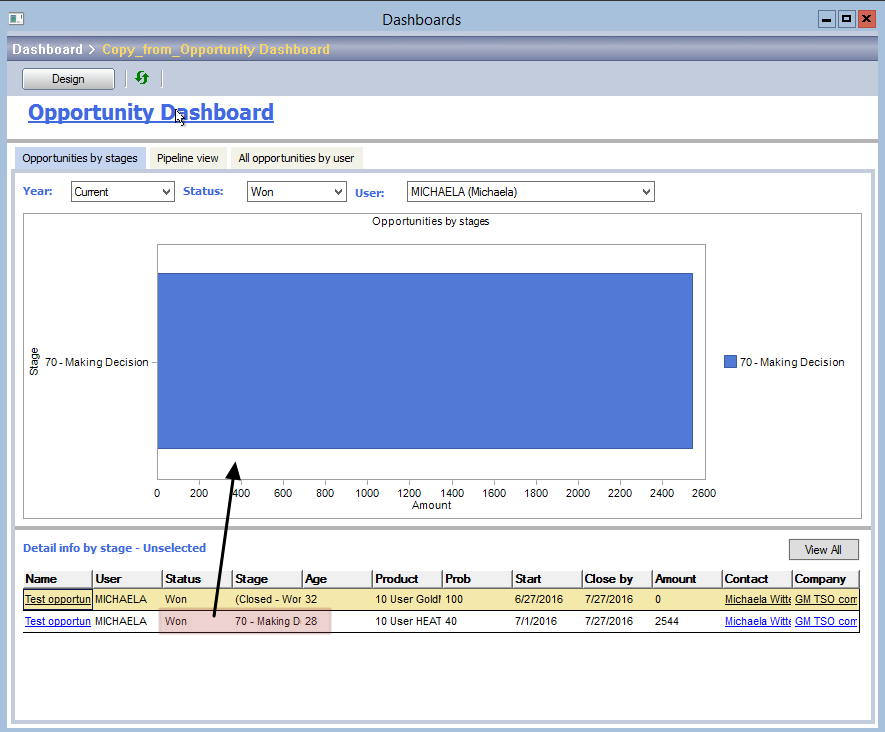
Task: Click the Dashboard breadcrumb link
Action: (47, 48)
